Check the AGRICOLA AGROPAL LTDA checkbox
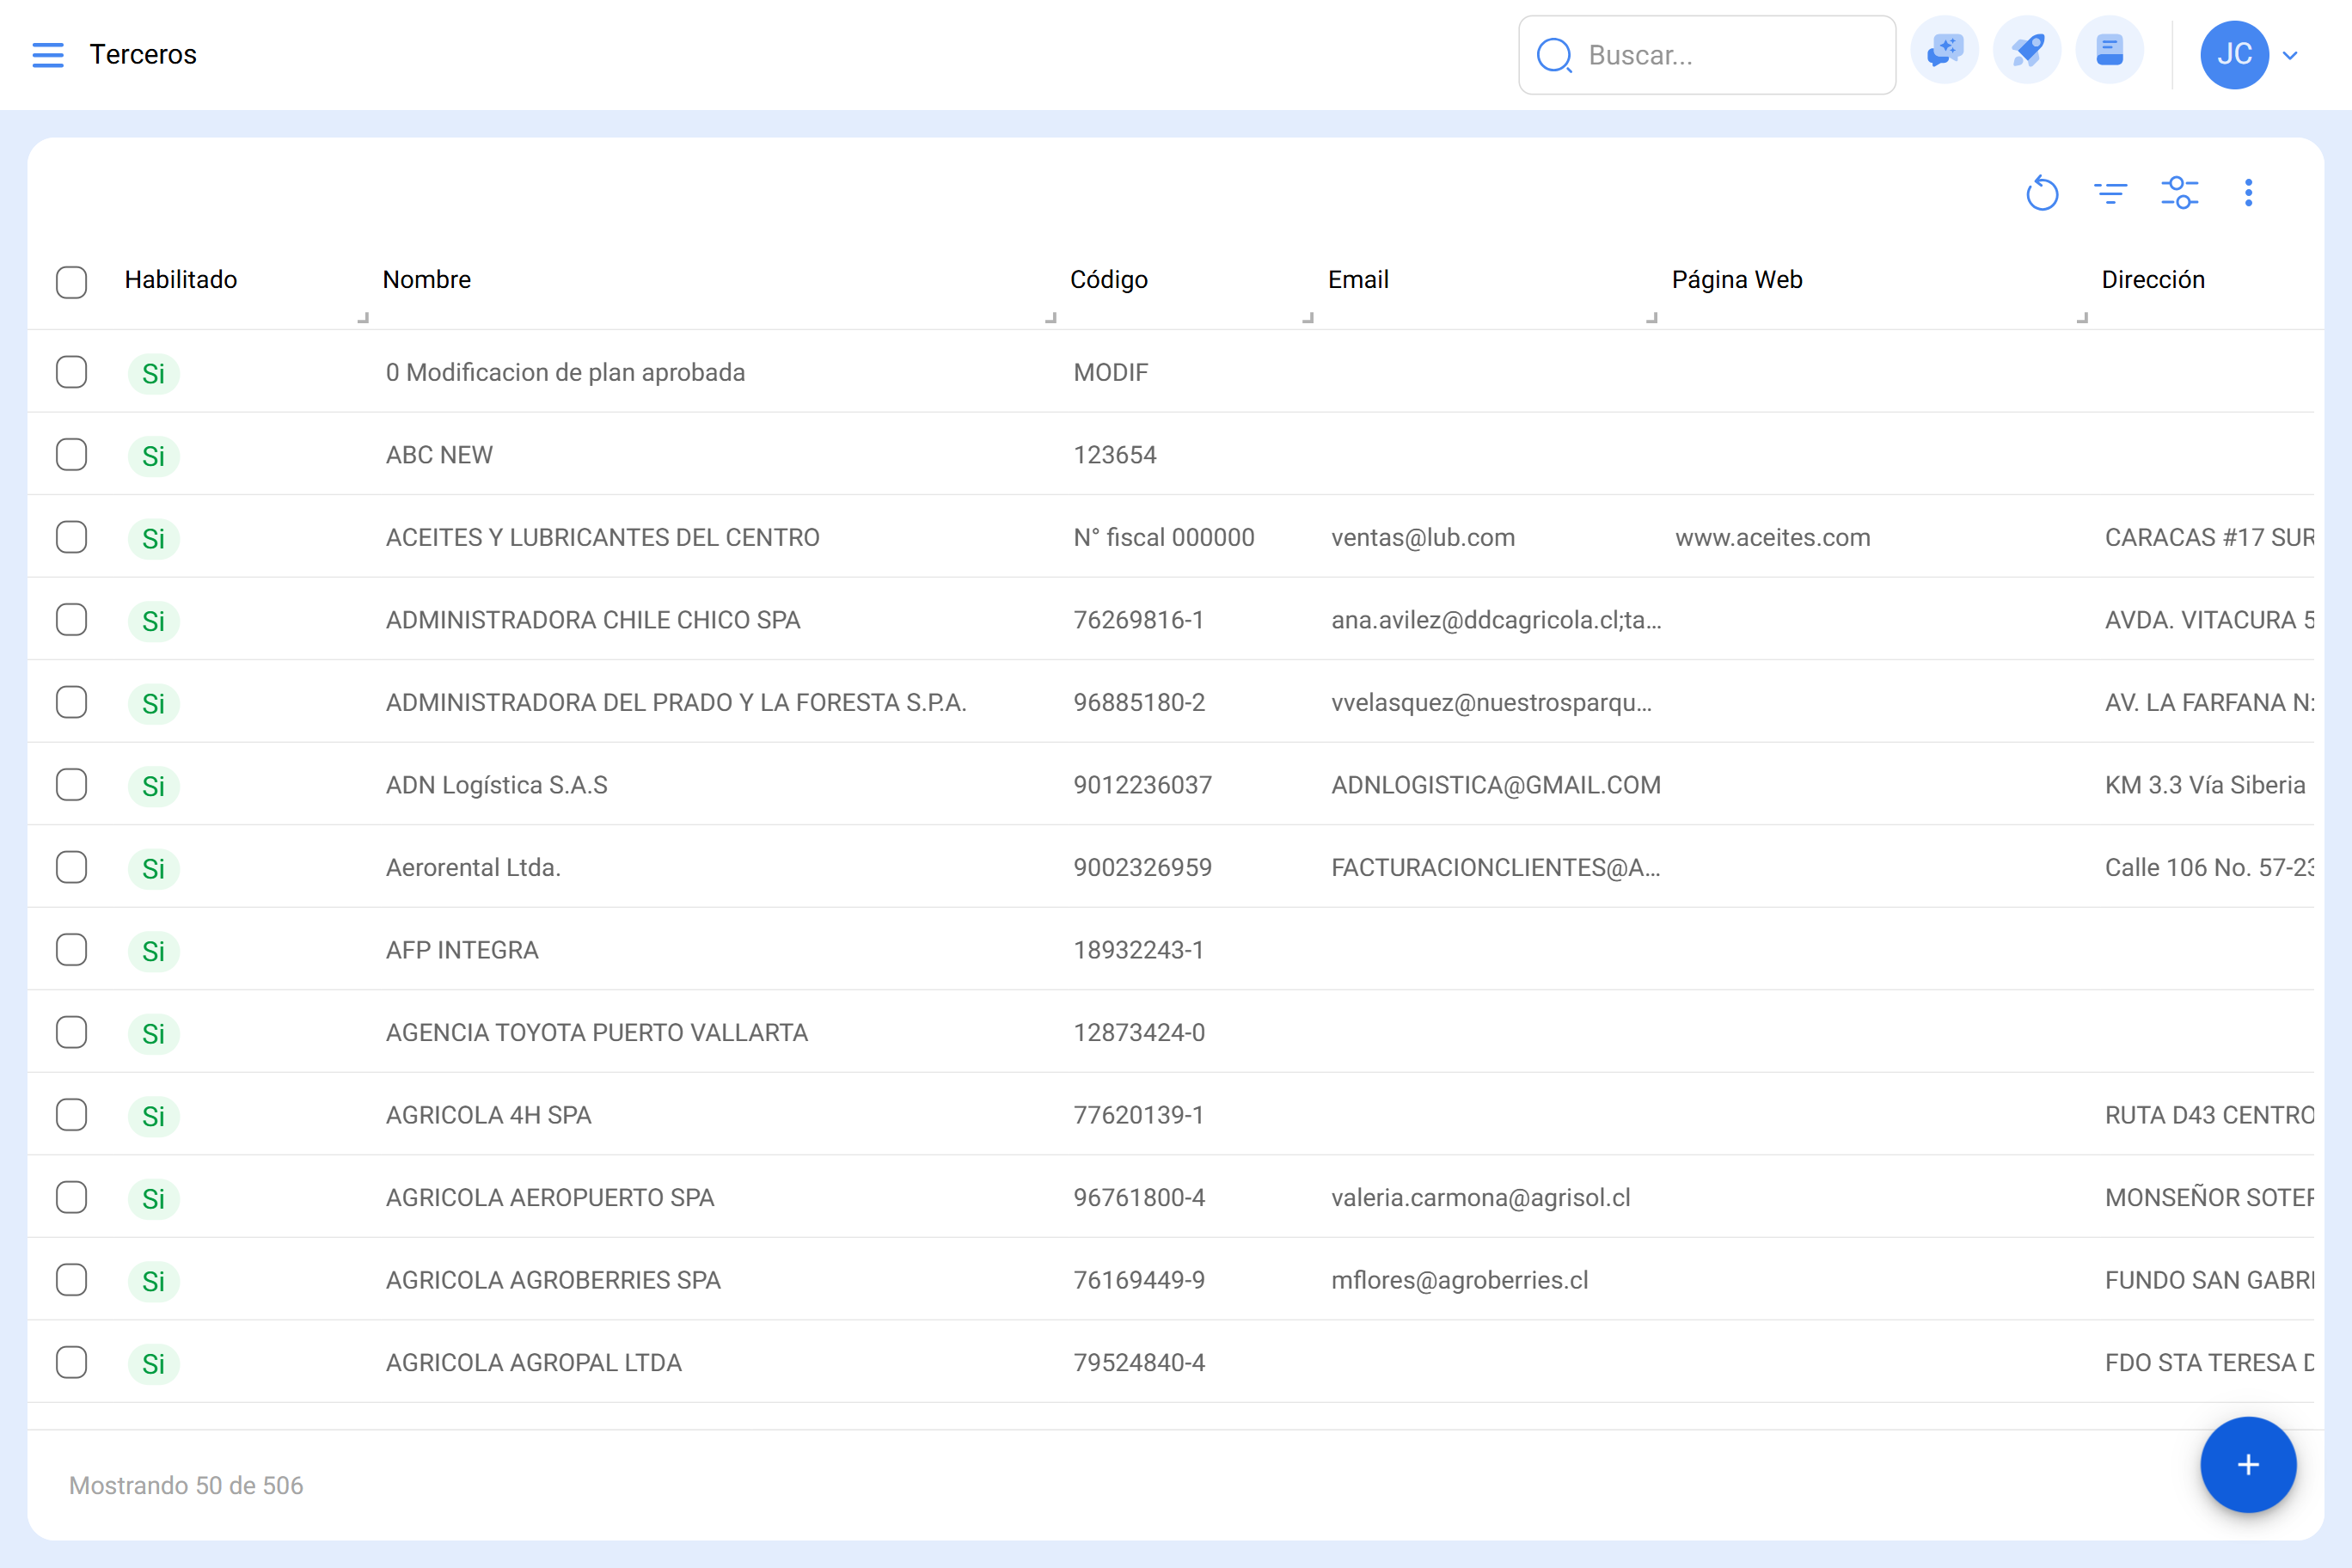This screenshot has width=2352, height=1568. click(x=71, y=1362)
